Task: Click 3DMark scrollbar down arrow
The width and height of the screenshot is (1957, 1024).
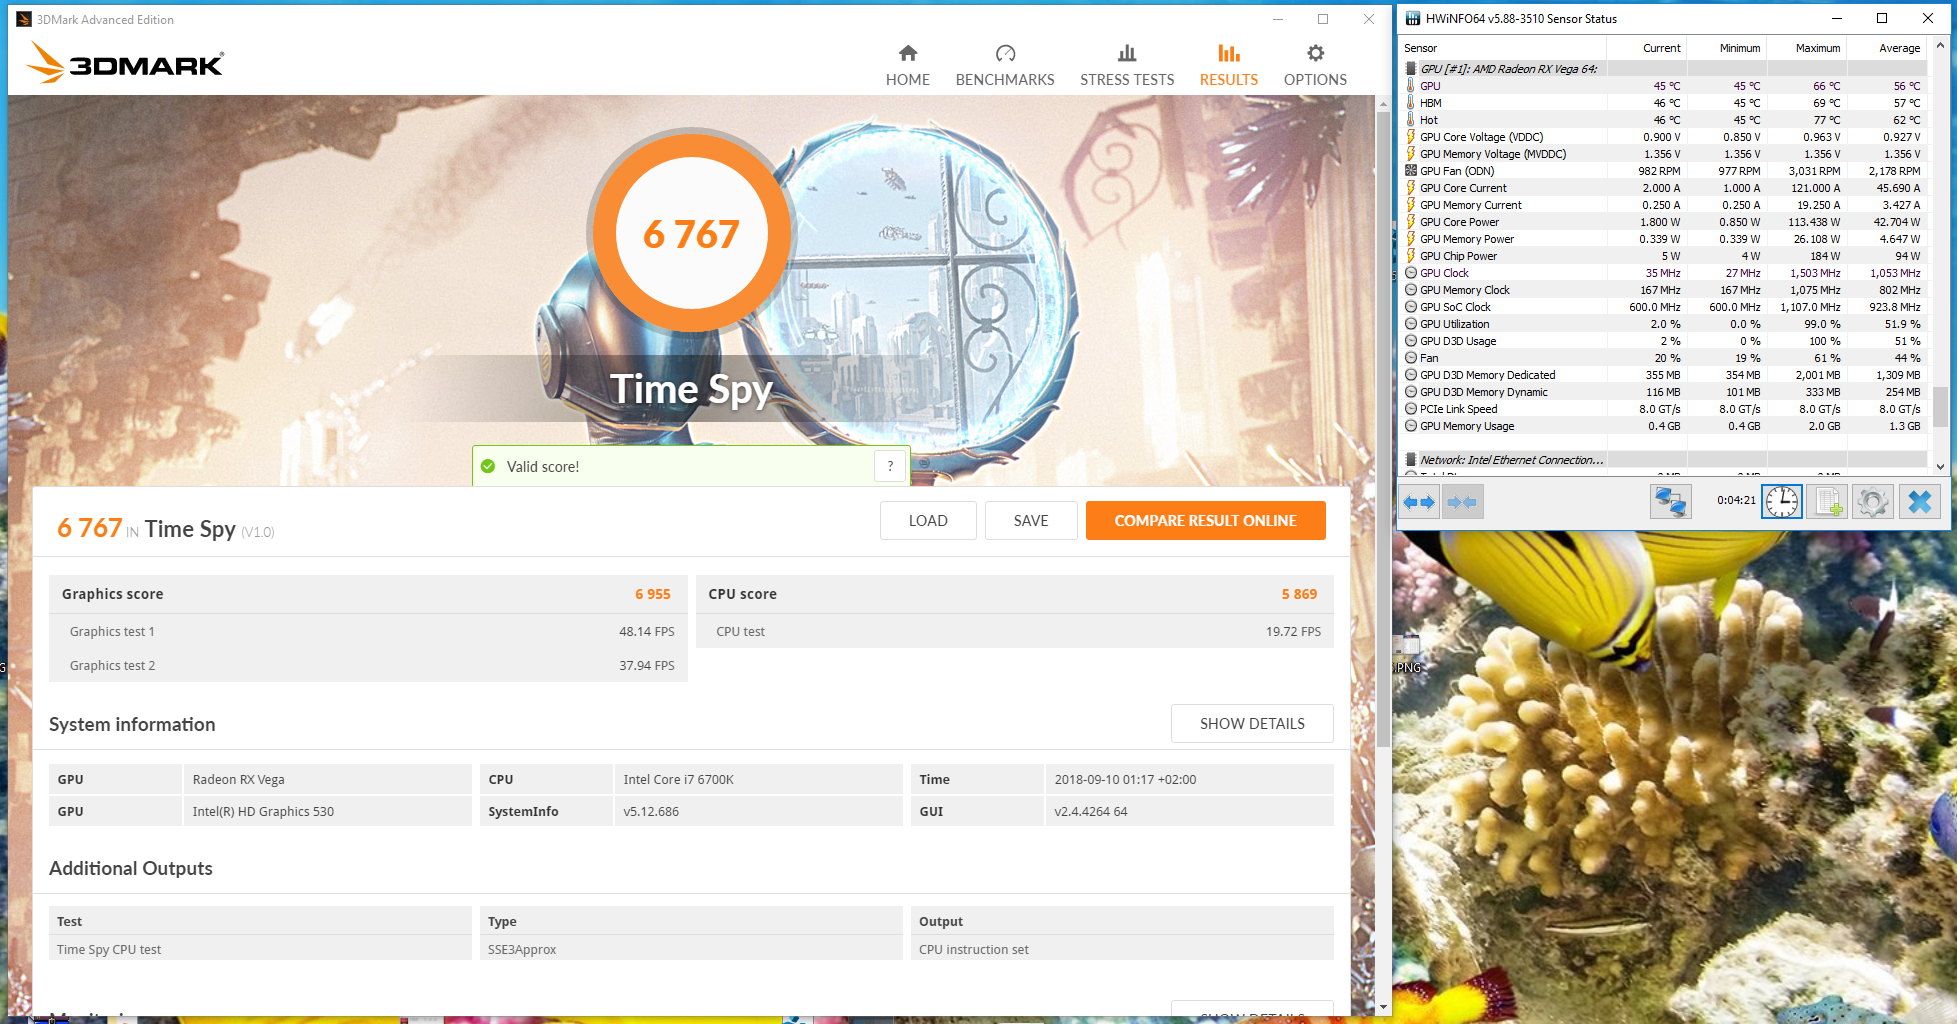Action: (1383, 1007)
